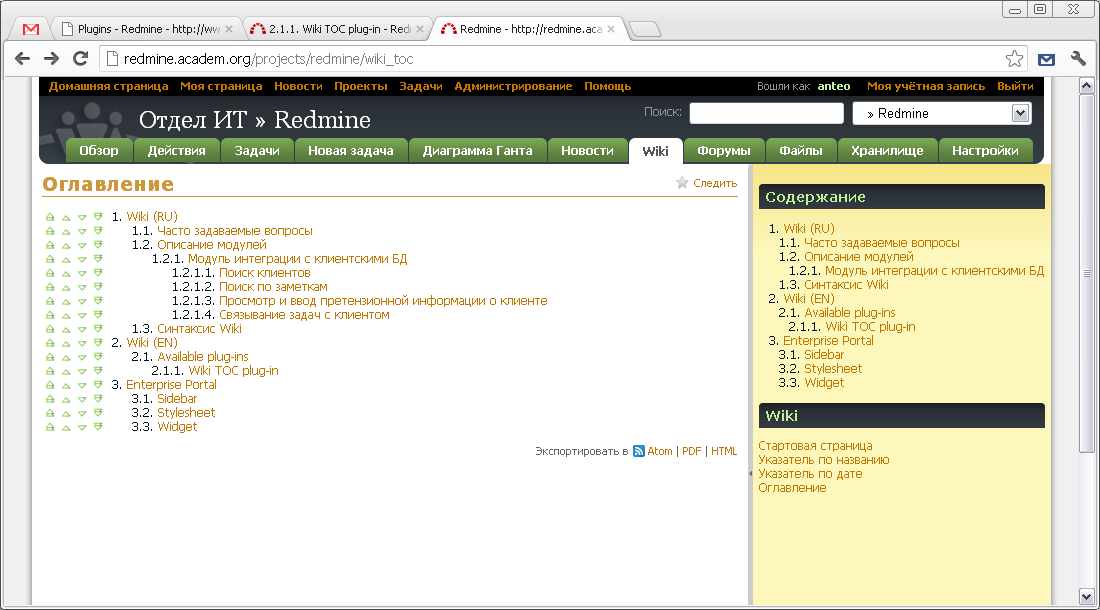This screenshot has width=1100, height=610.
Task: Export page as HTML
Action: point(724,452)
